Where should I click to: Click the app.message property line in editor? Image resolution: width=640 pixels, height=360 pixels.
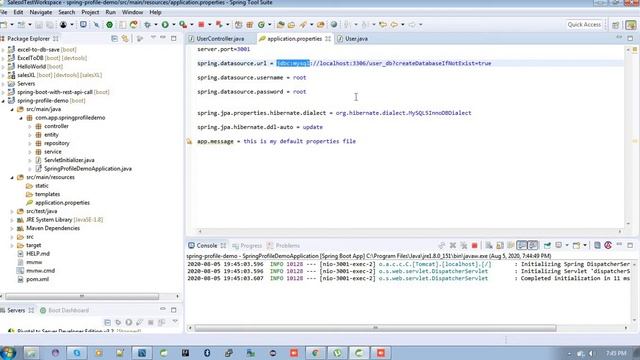pyautogui.click(x=276, y=141)
